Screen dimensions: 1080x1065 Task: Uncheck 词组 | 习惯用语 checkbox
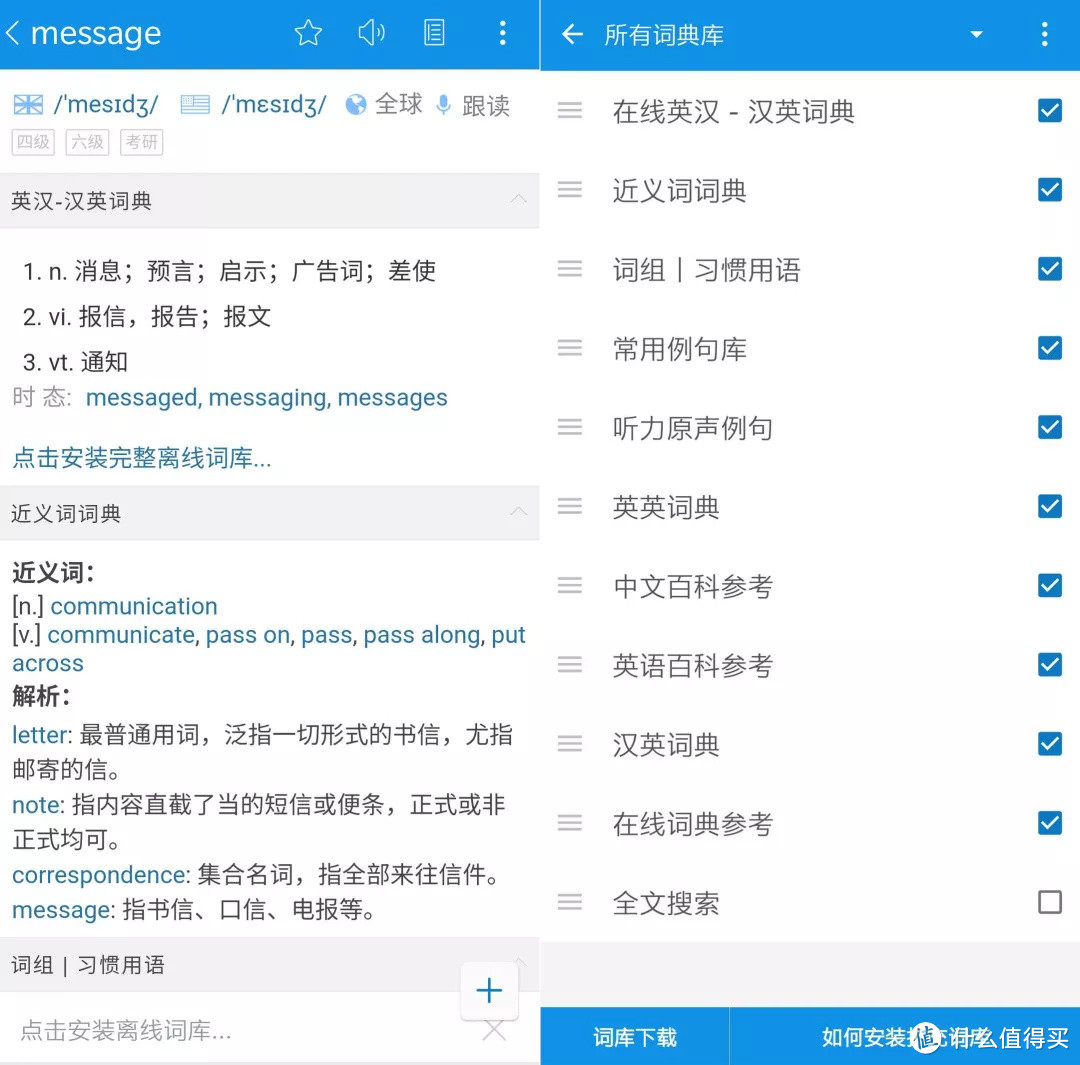[1049, 269]
